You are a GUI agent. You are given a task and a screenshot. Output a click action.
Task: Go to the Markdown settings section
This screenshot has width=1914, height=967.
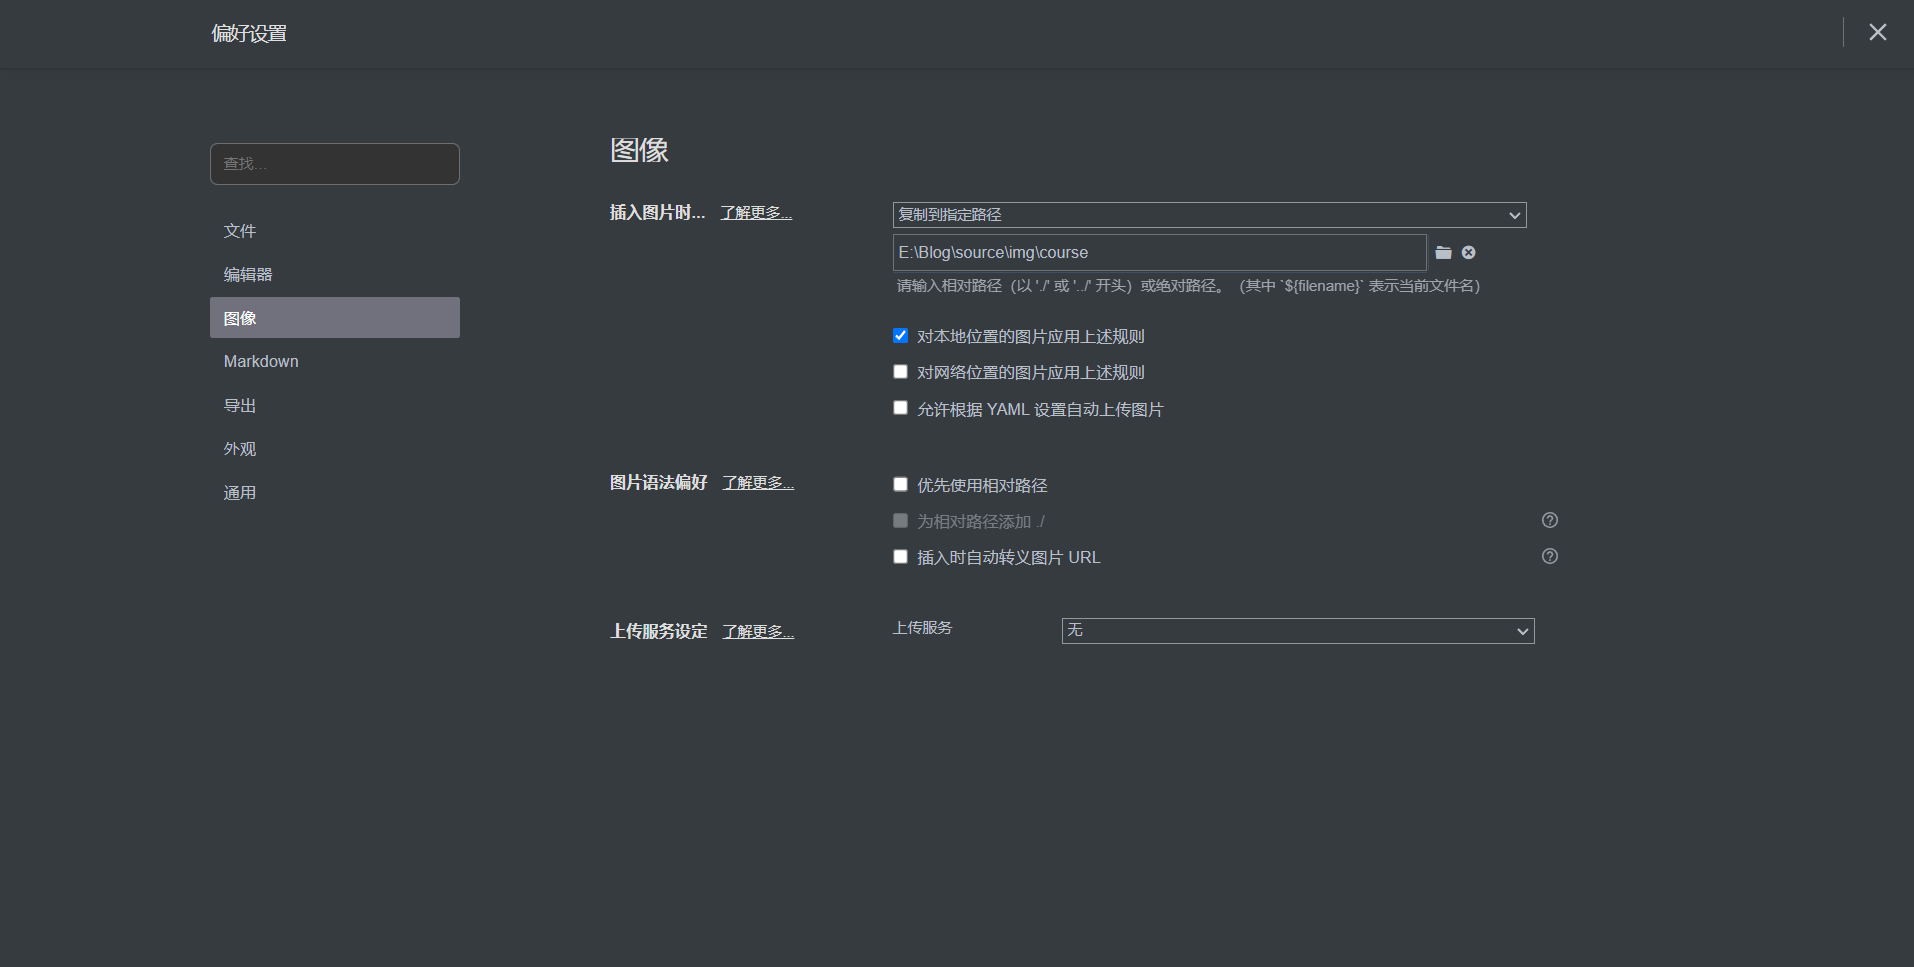[x=261, y=362]
